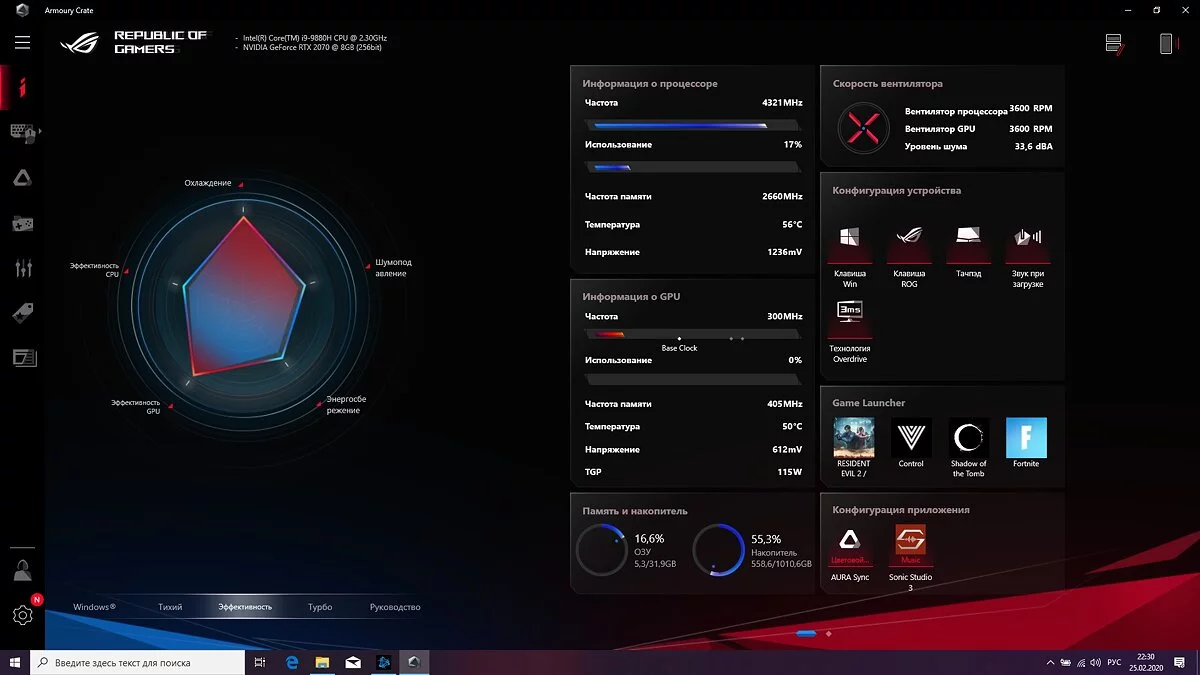The width and height of the screenshot is (1200, 675).
Task: Click the noise level value 33,6 dBA
Action: (x=1033, y=147)
